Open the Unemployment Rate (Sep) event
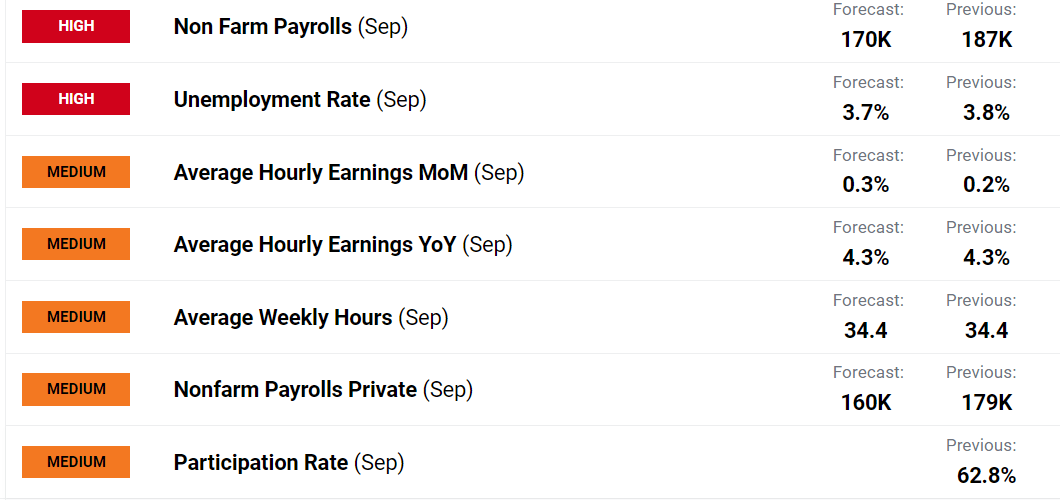 (x=299, y=100)
